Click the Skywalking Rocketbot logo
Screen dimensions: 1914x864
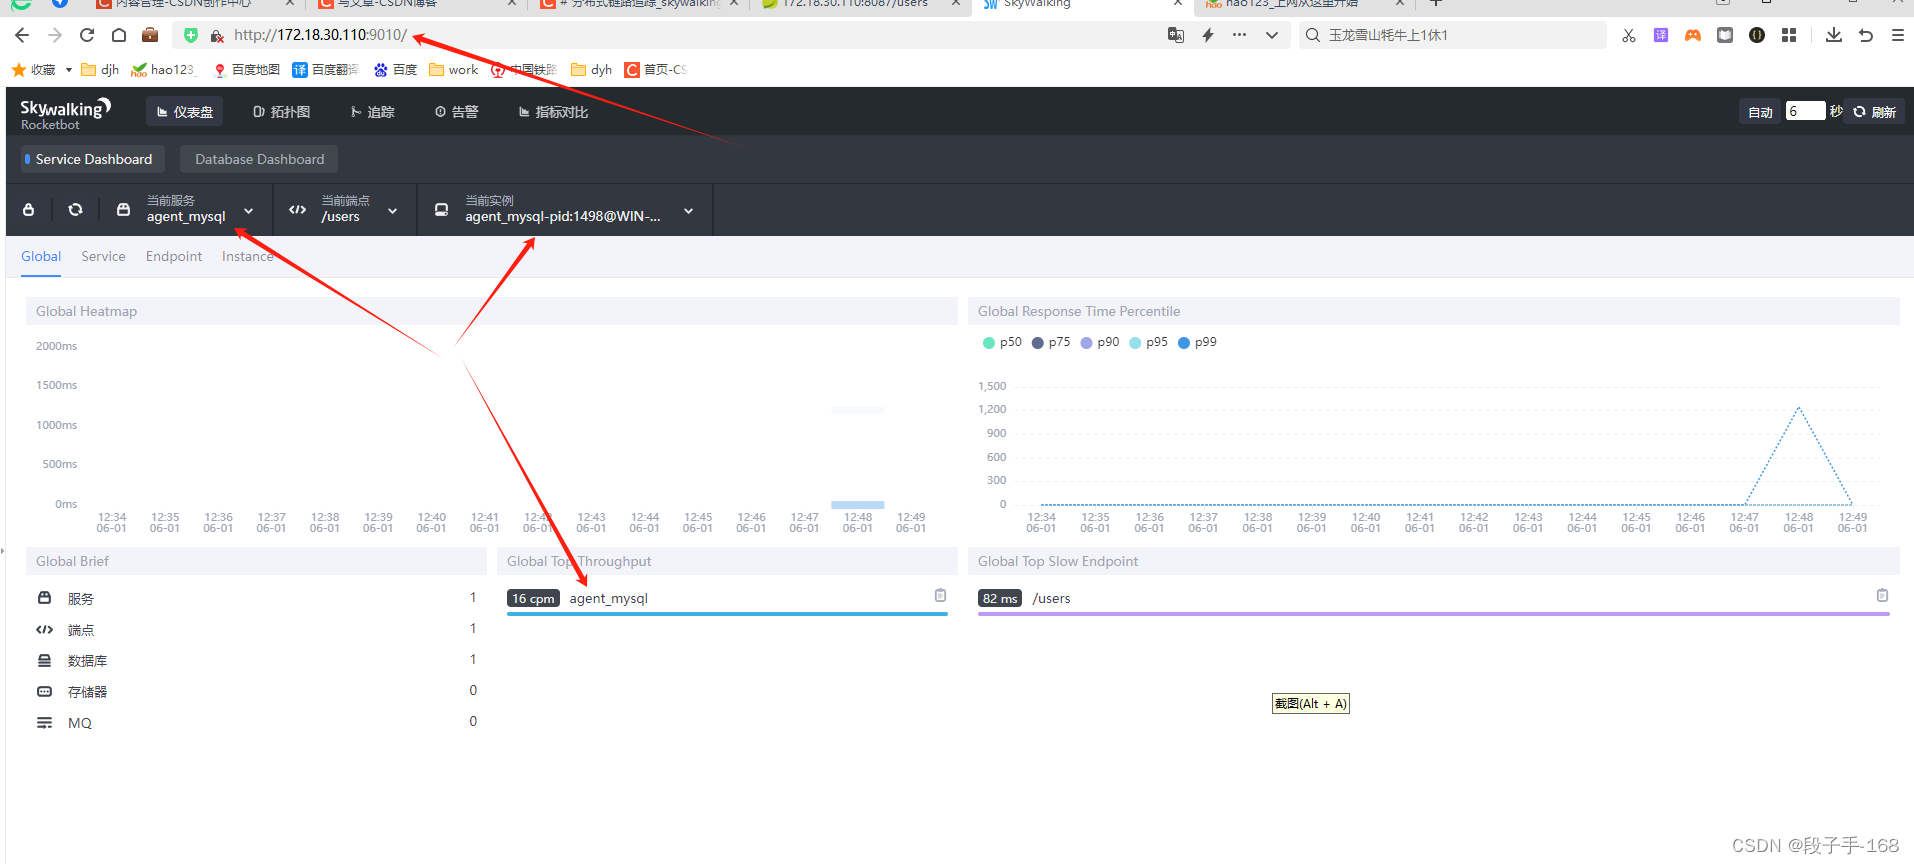65,113
